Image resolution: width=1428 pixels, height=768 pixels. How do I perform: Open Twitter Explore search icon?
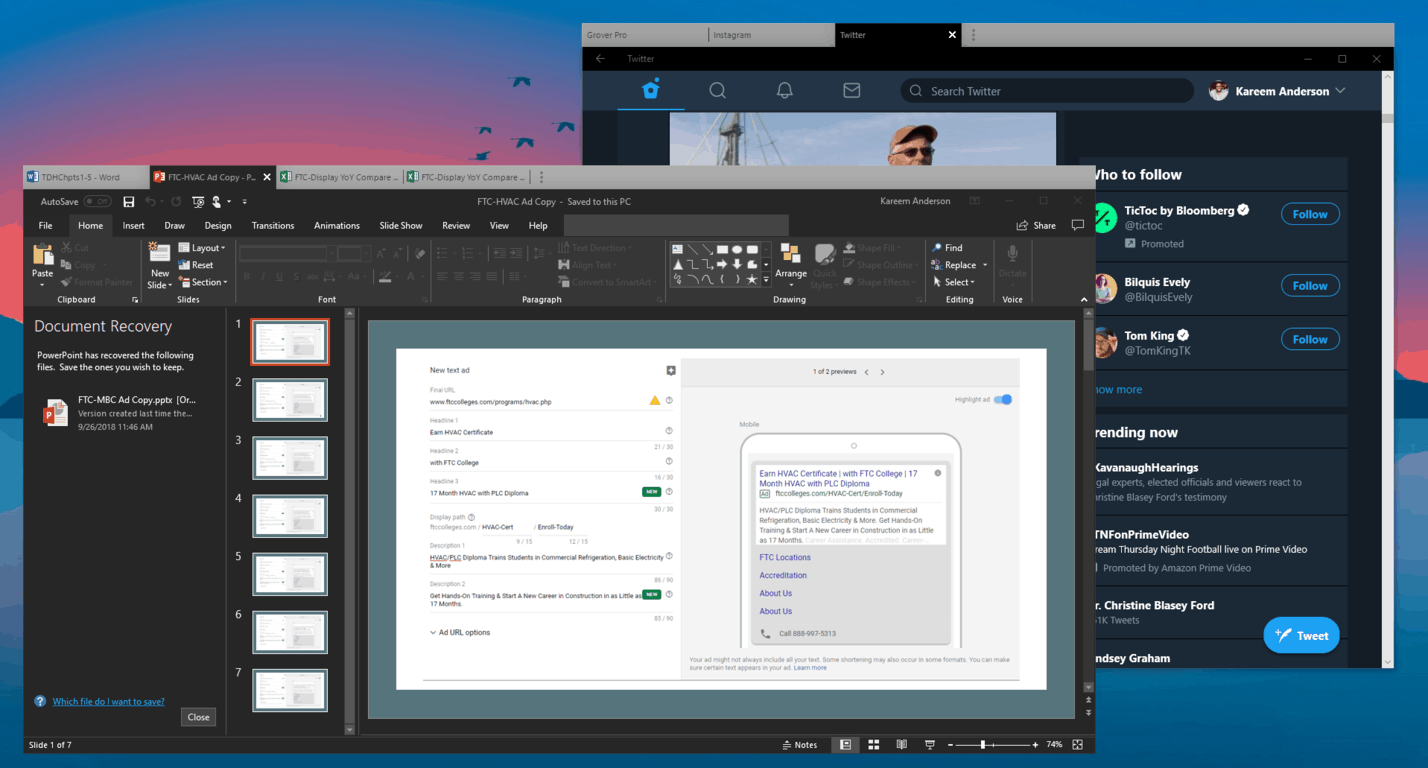pos(717,90)
